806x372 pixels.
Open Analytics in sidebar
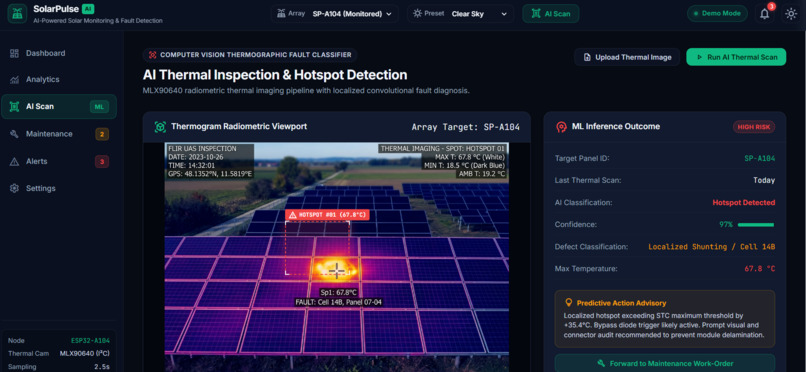(59, 80)
